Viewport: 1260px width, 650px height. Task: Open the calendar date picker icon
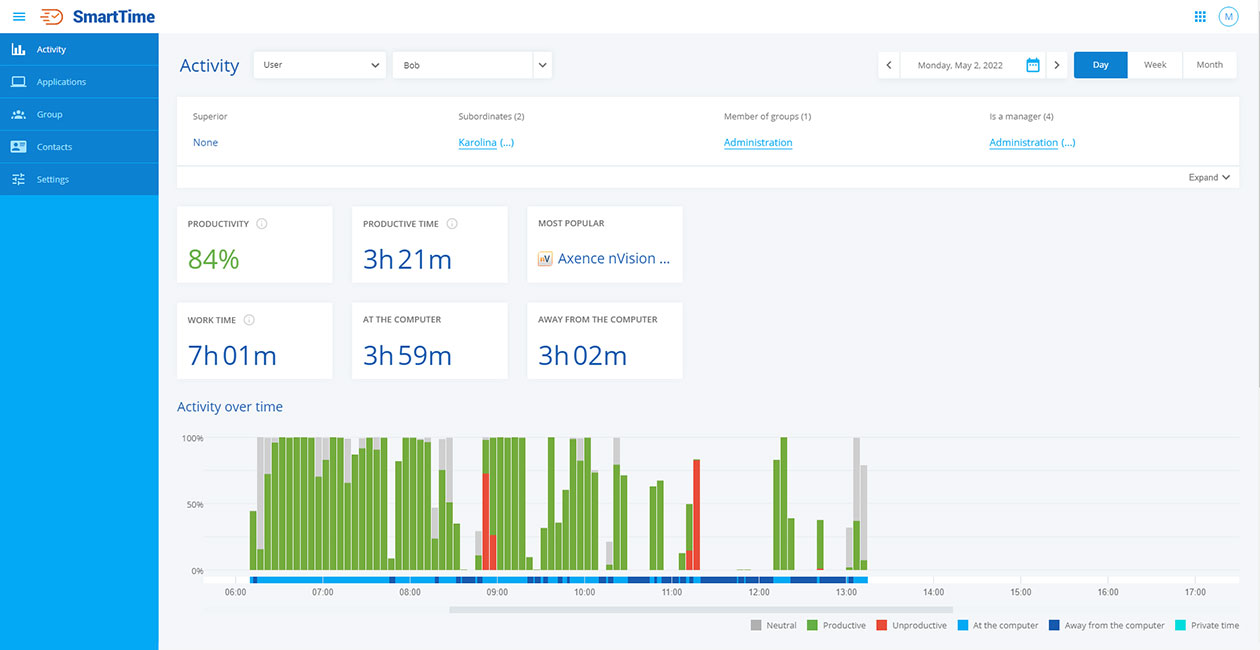(1033, 65)
